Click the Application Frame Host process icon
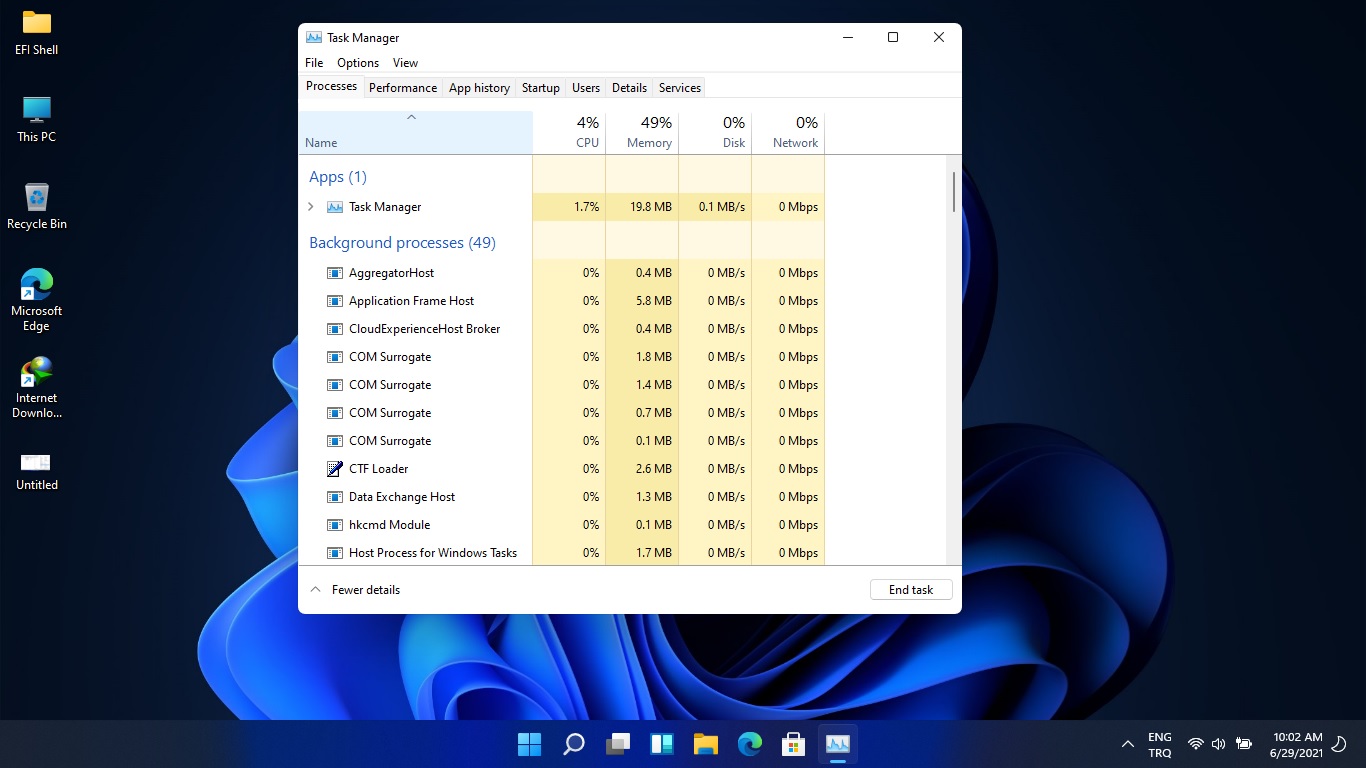Viewport: 1366px width, 768px height. [x=335, y=301]
